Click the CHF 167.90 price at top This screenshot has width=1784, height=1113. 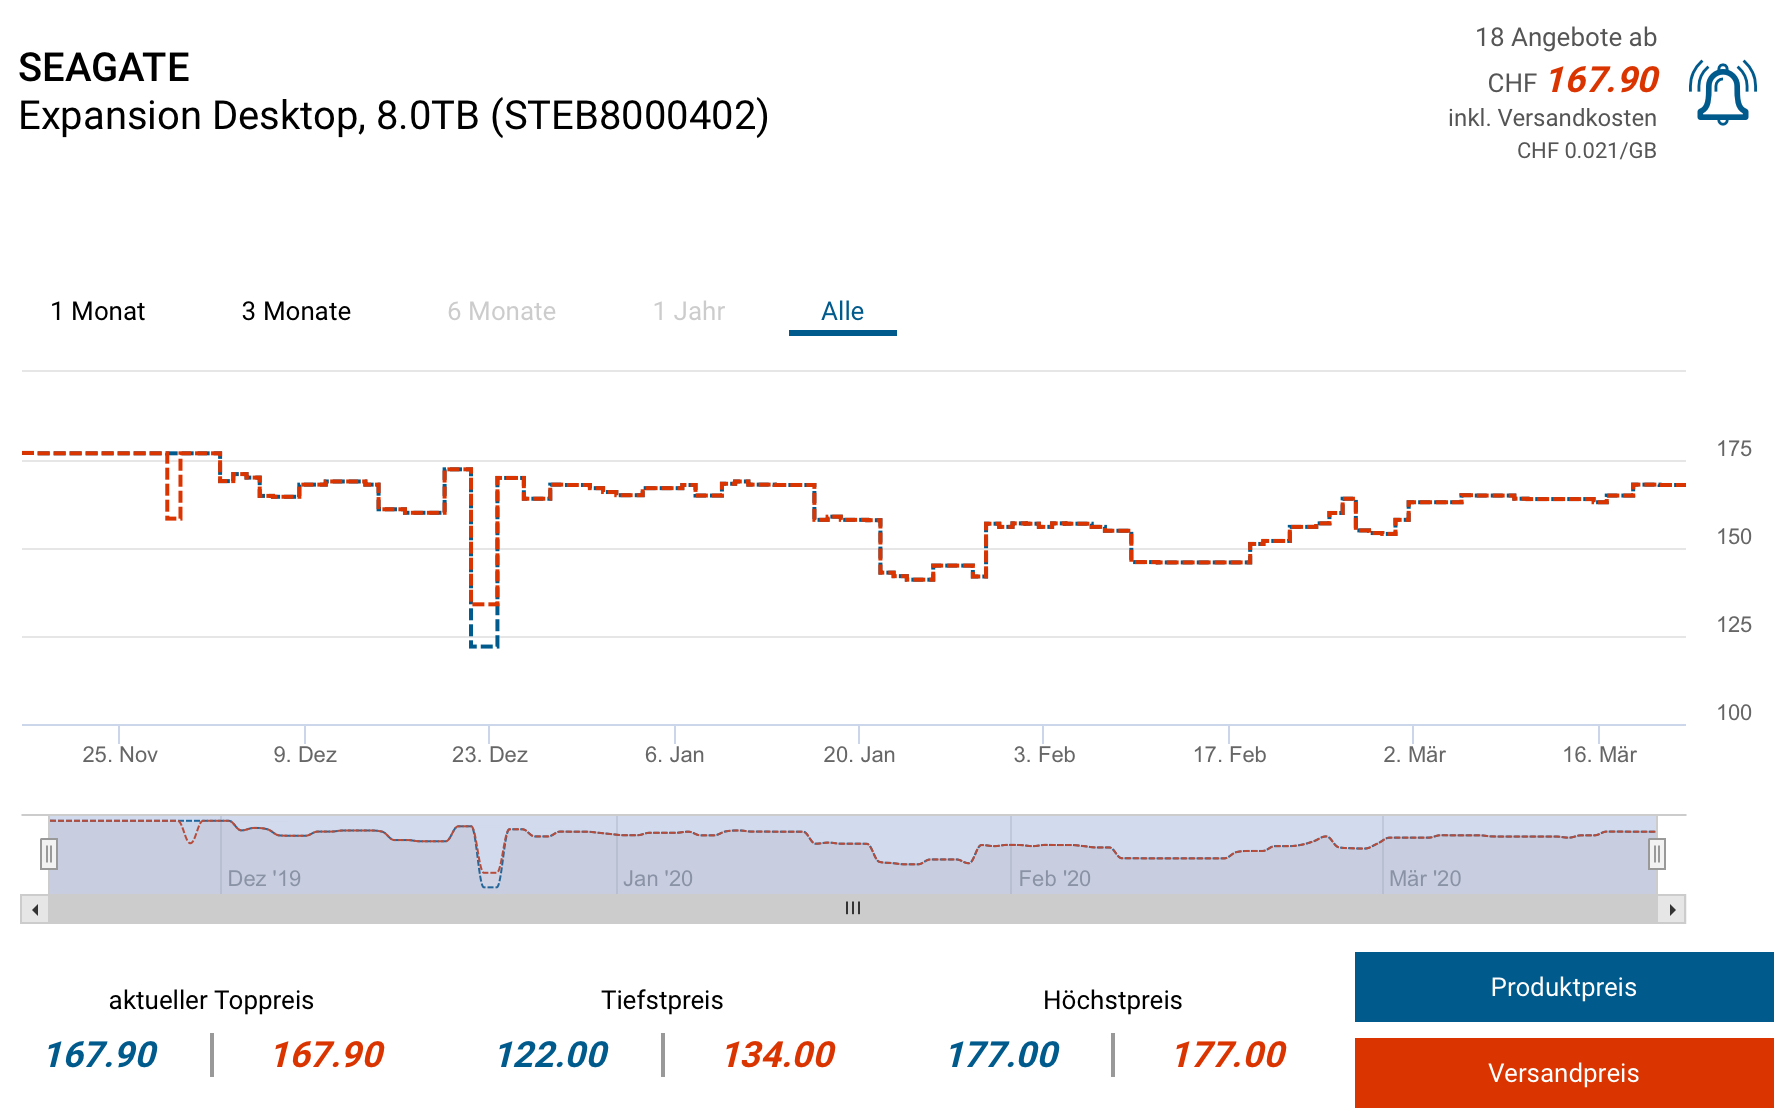click(x=1573, y=80)
